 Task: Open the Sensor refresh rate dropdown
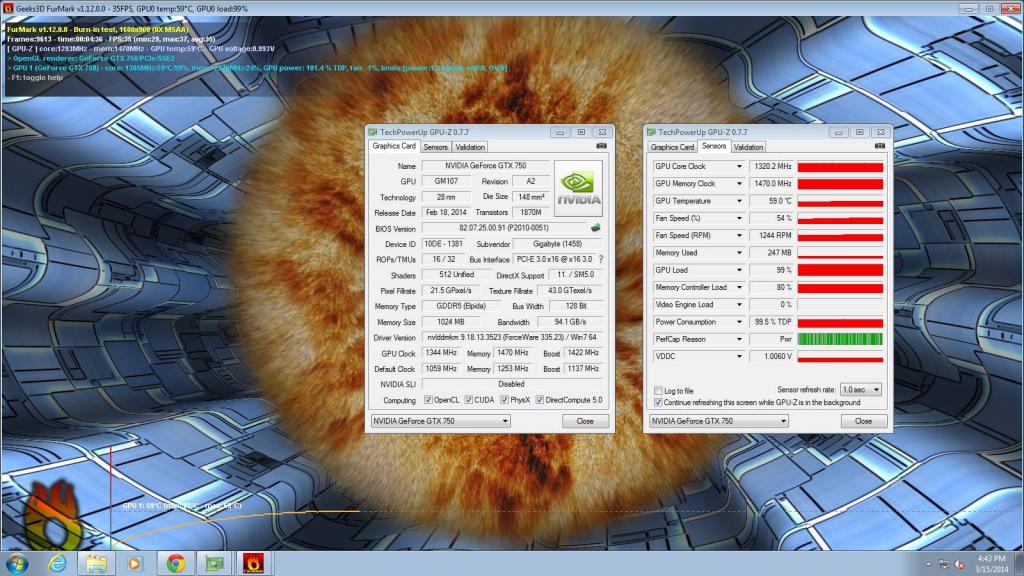861,389
